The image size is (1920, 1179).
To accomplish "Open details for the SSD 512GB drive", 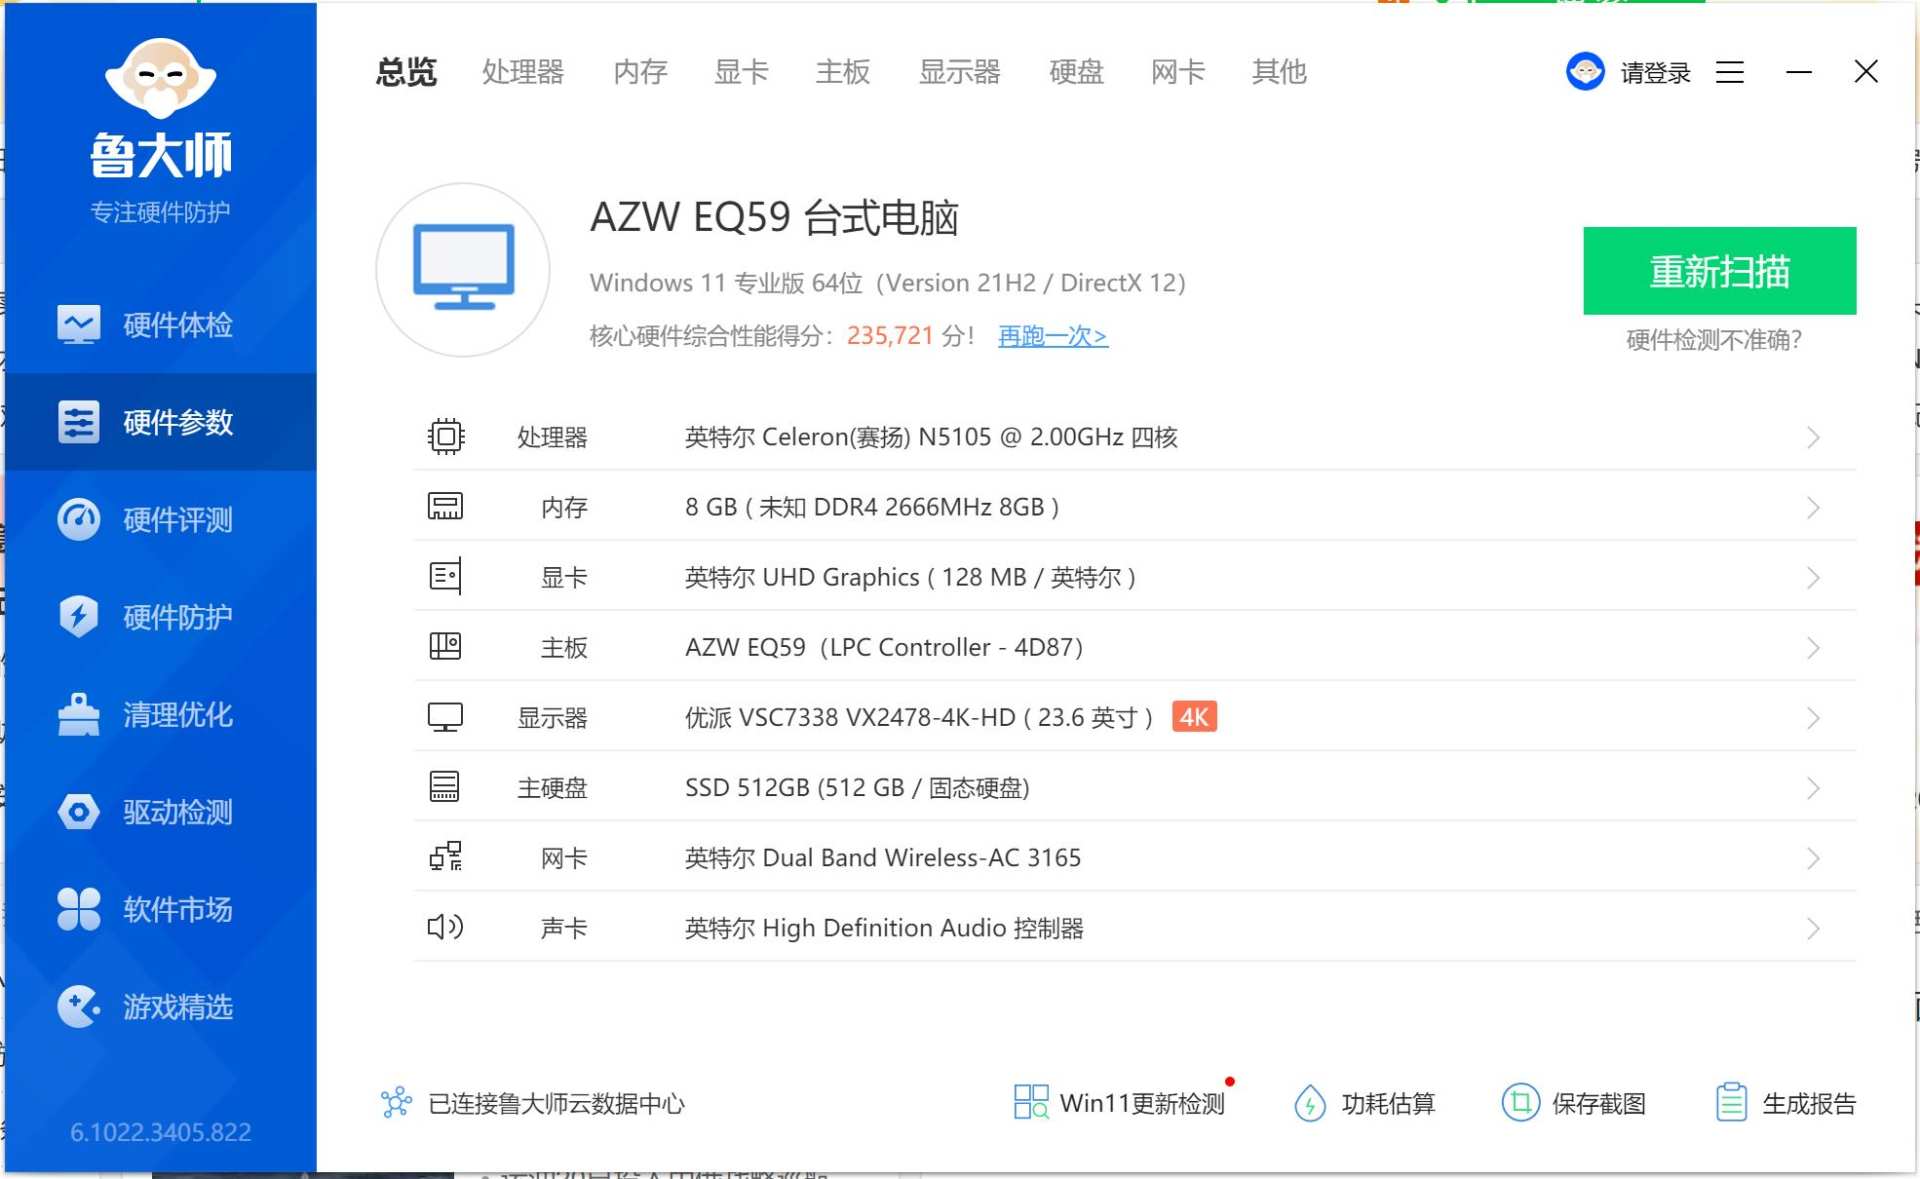I will tap(1814, 787).
